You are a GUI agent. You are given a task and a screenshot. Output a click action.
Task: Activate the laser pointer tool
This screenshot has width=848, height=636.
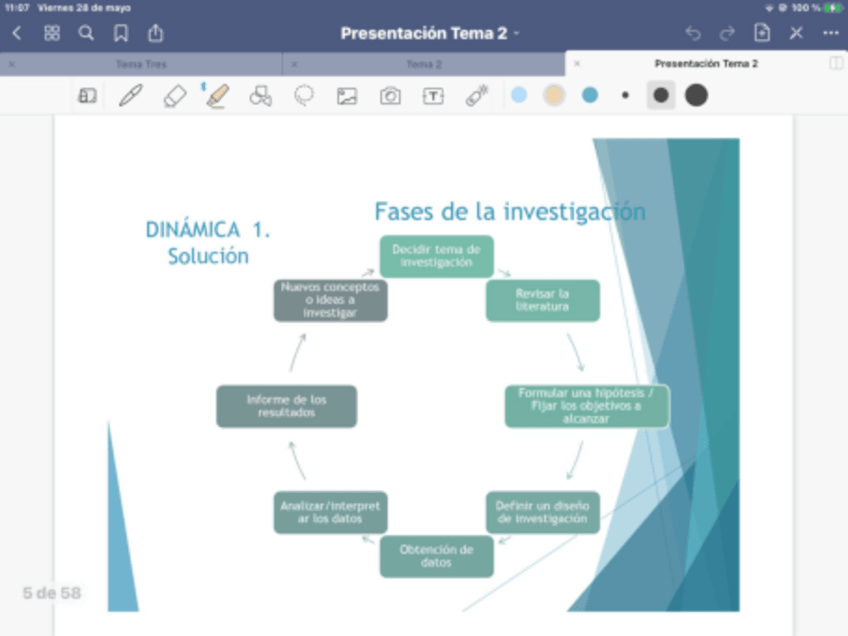pyautogui.click(x=476, y=96)
